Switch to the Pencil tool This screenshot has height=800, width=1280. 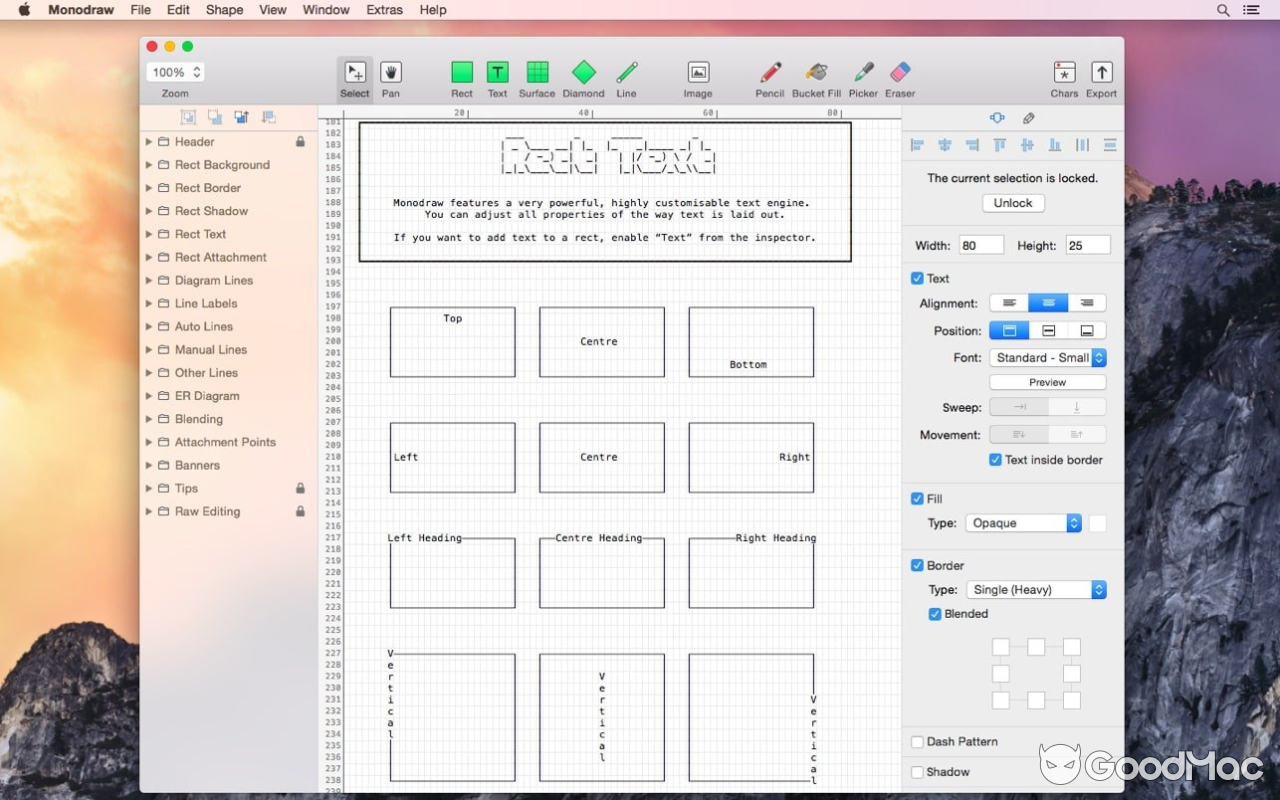pyautogui.click(x=769, y=76)
